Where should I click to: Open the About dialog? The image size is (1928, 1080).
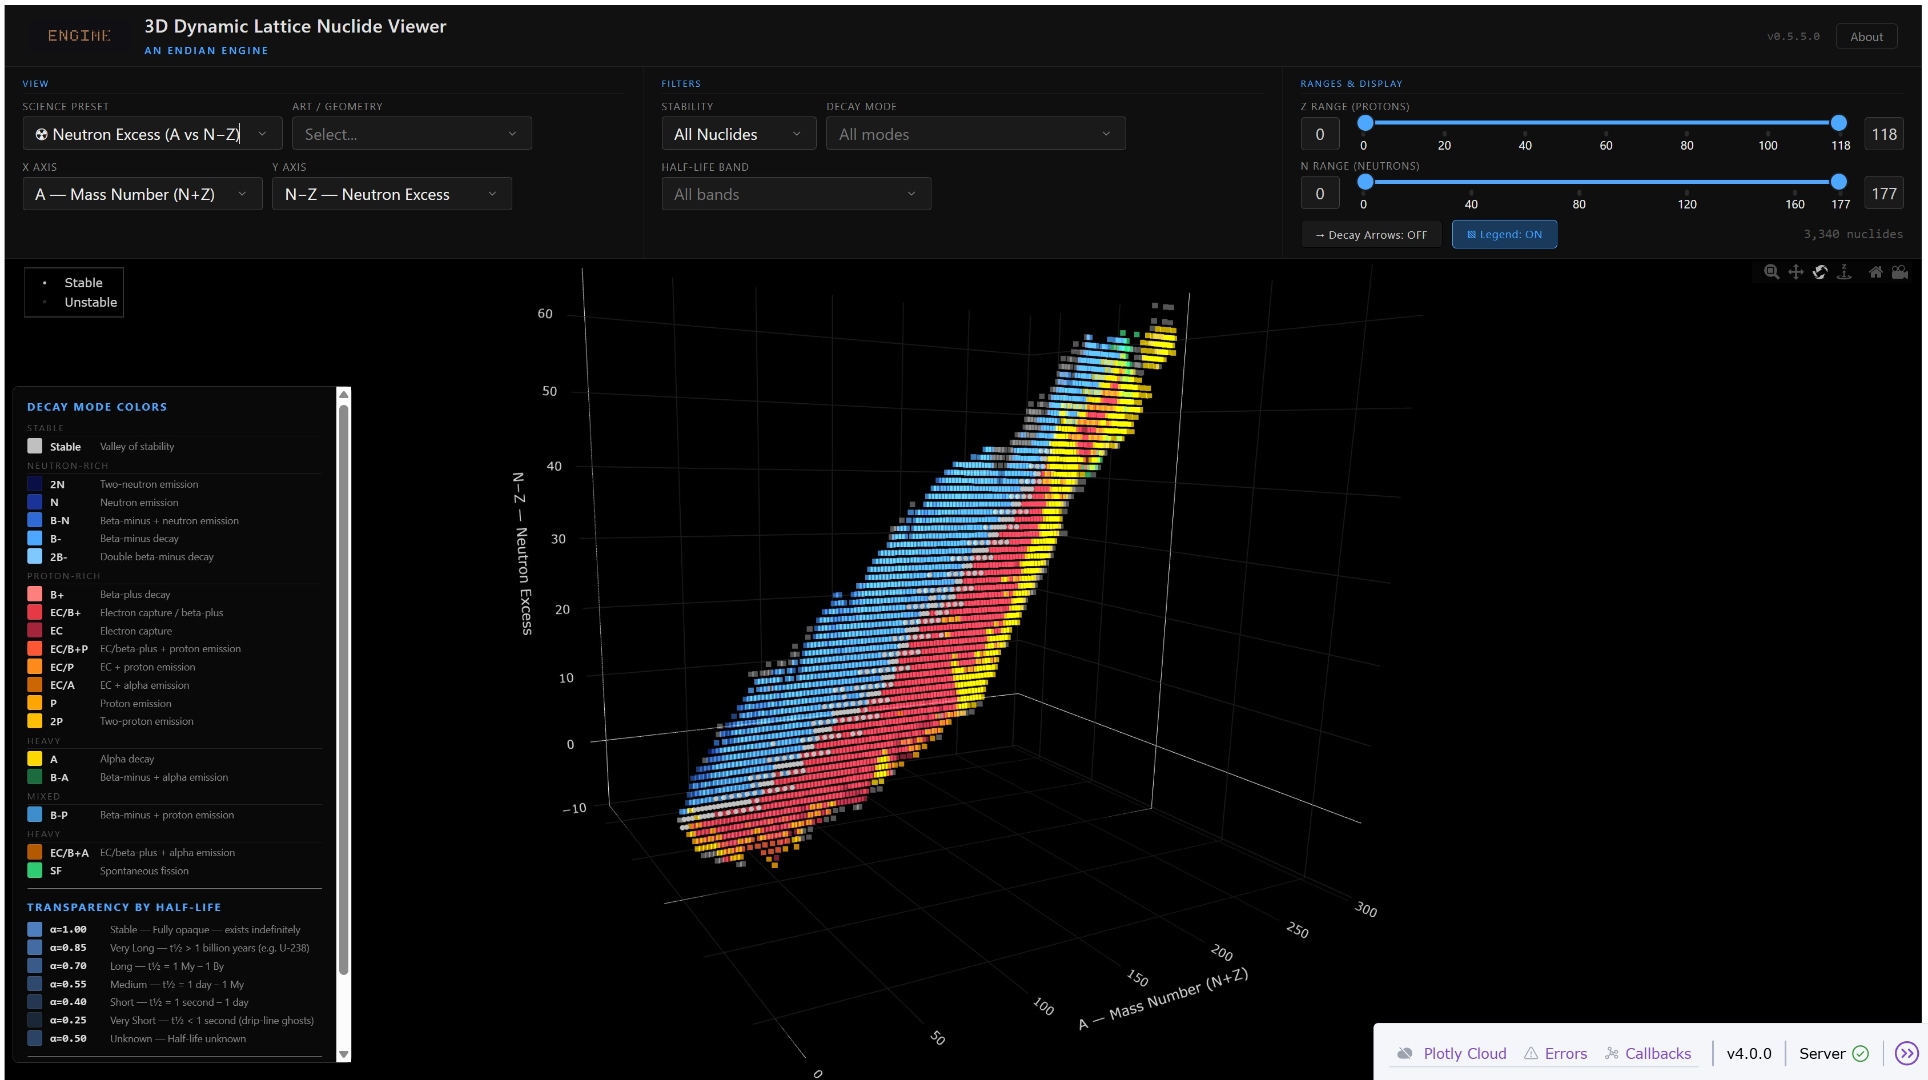click(x=1866, y=36)
